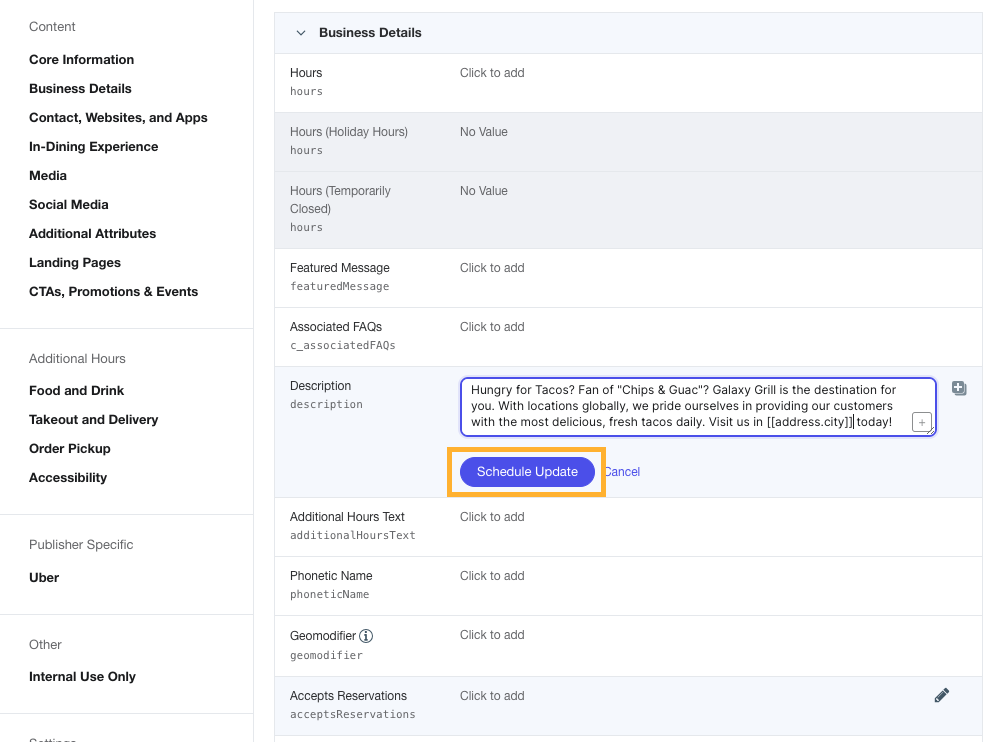This screenshot has width=992, height=742.
Task: Collapse the Business Details section chevron
Action: 300,32
